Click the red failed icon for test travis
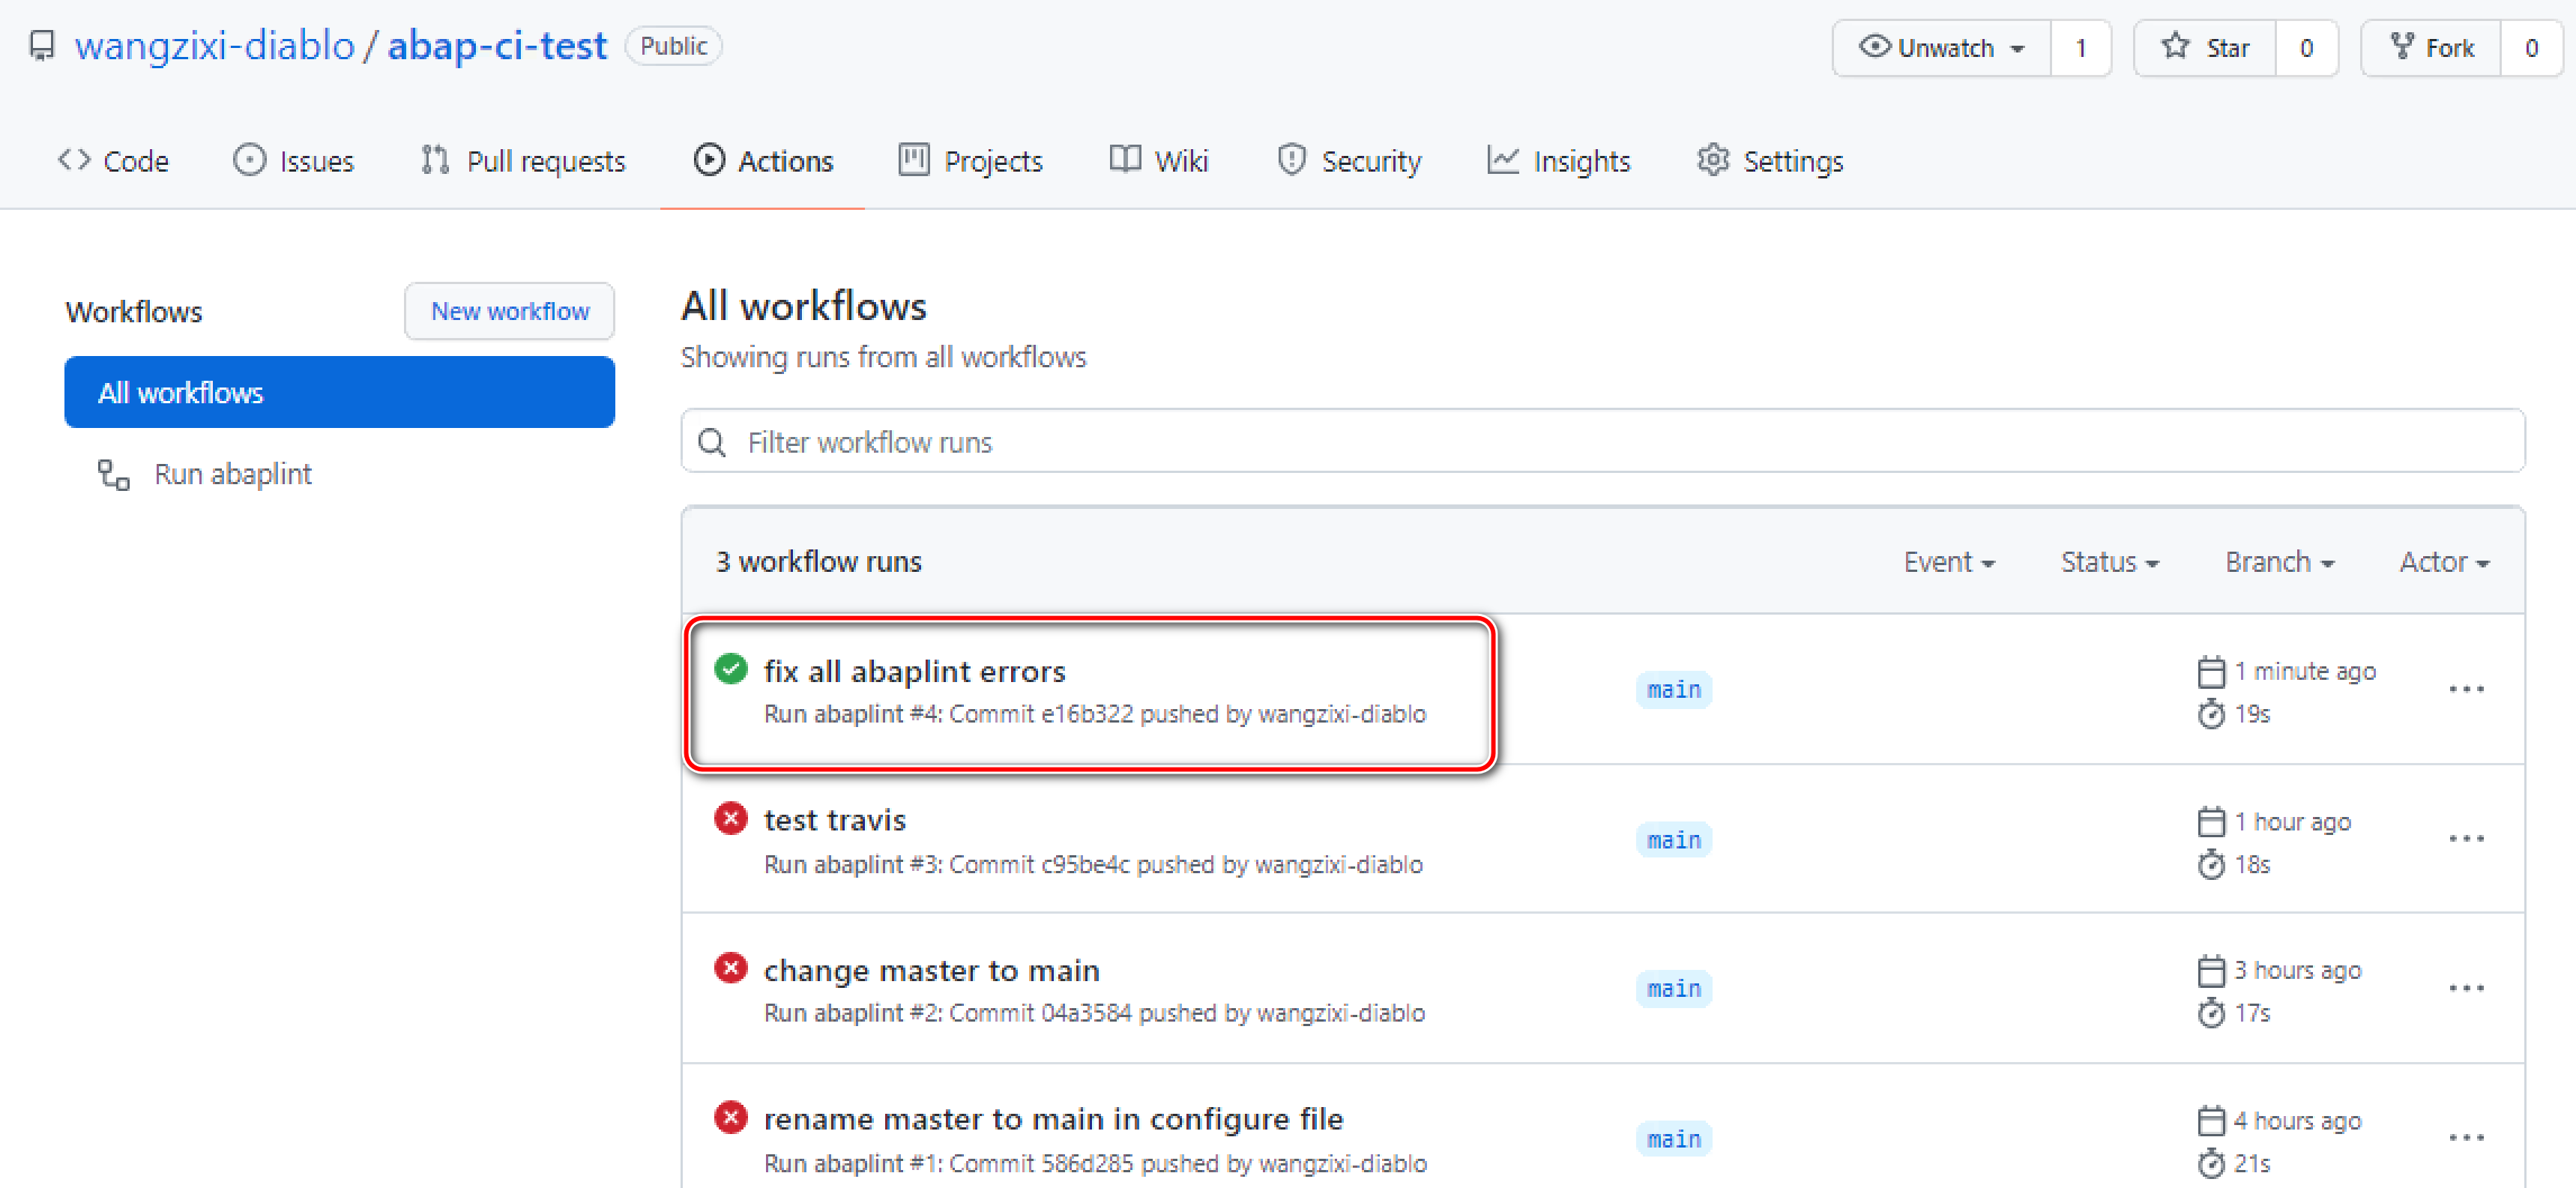This screenshot has height=1188, width=2576. click(x=731, y=819)
